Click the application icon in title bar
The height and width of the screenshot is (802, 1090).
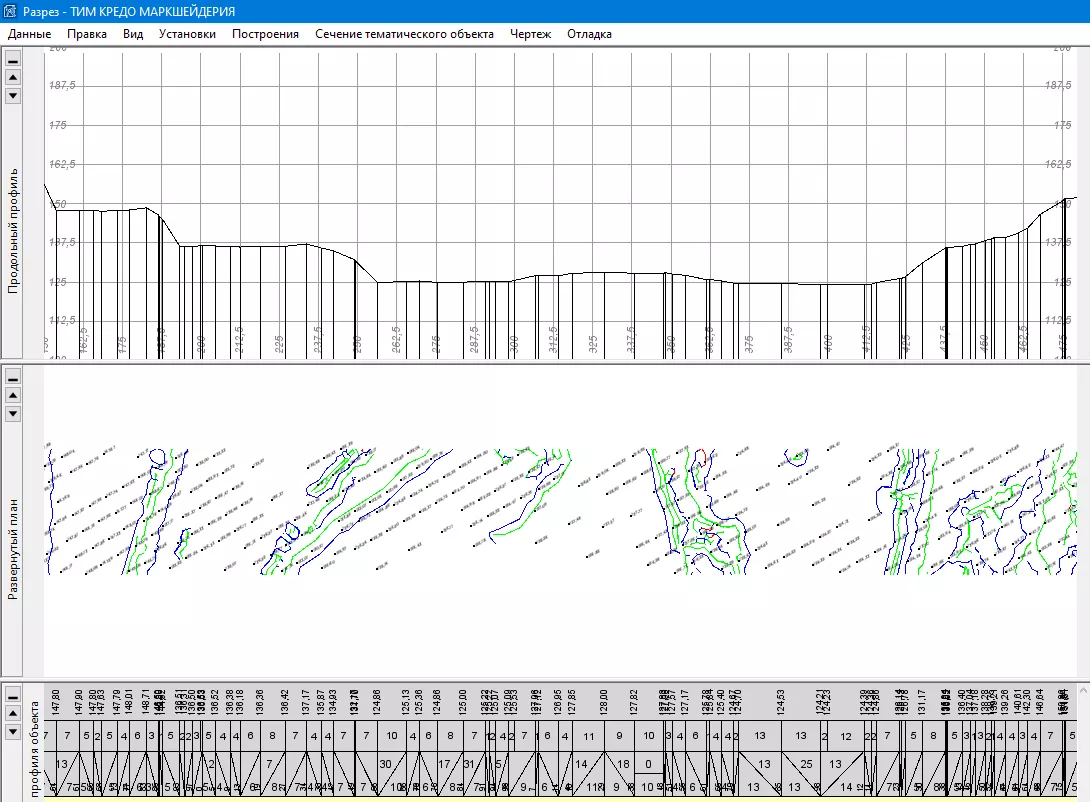(11, 11)
